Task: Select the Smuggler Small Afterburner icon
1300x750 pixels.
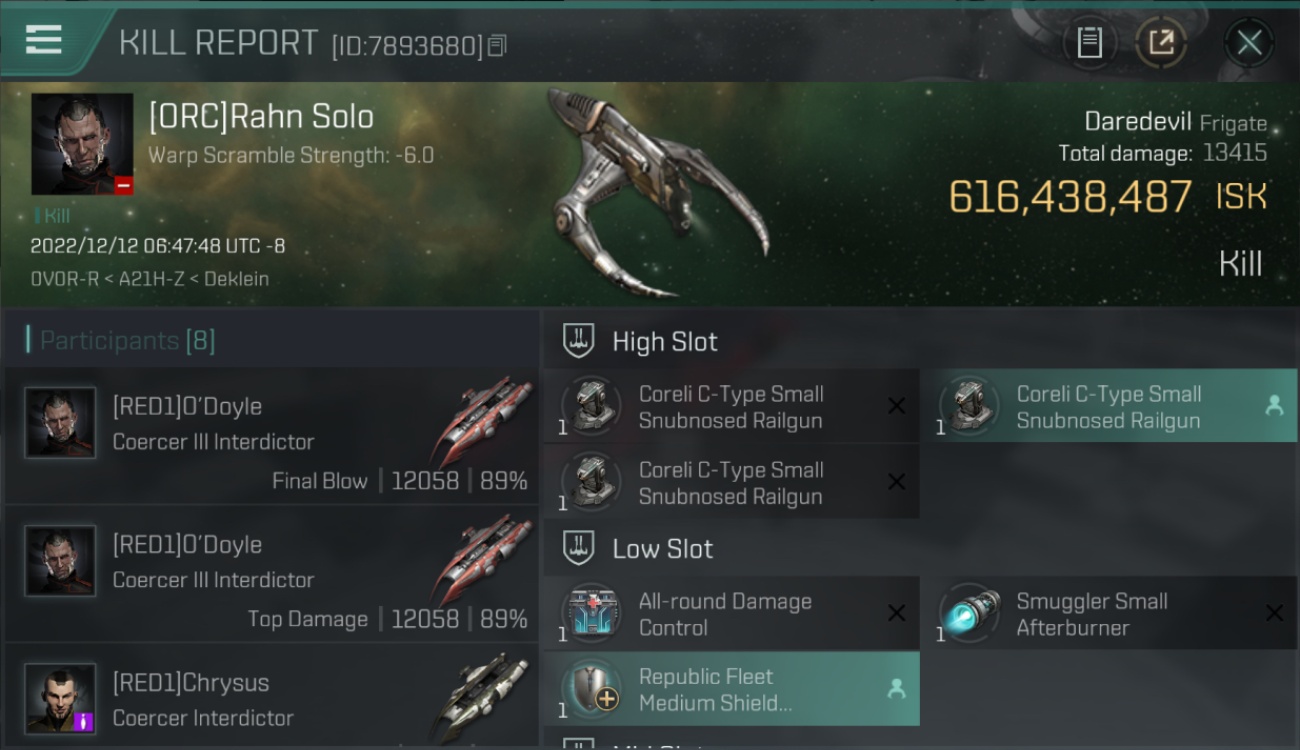Action: tap(969, 614)
